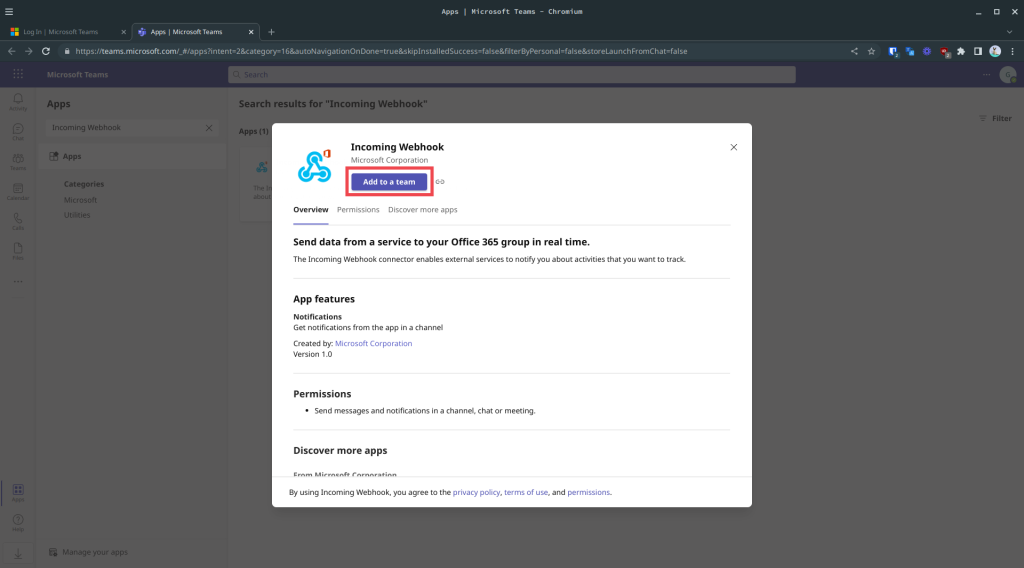Close the Apps Microsoft Teams tab
Viewport: 1024px width, 568px height.
[x=251, y=31]
